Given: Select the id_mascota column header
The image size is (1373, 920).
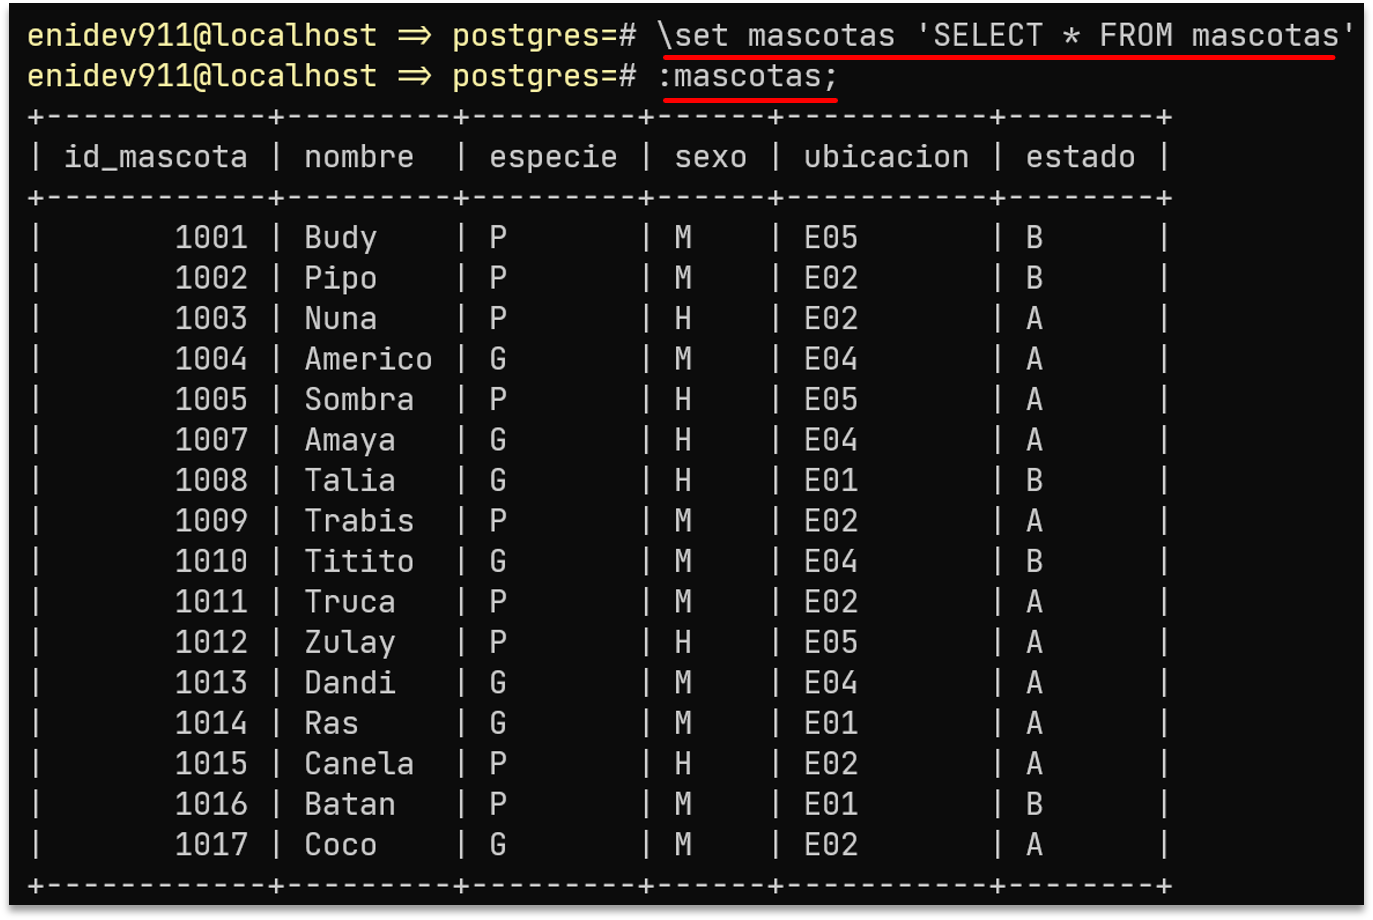Looking at the screenshot, I should click(156, 157).
